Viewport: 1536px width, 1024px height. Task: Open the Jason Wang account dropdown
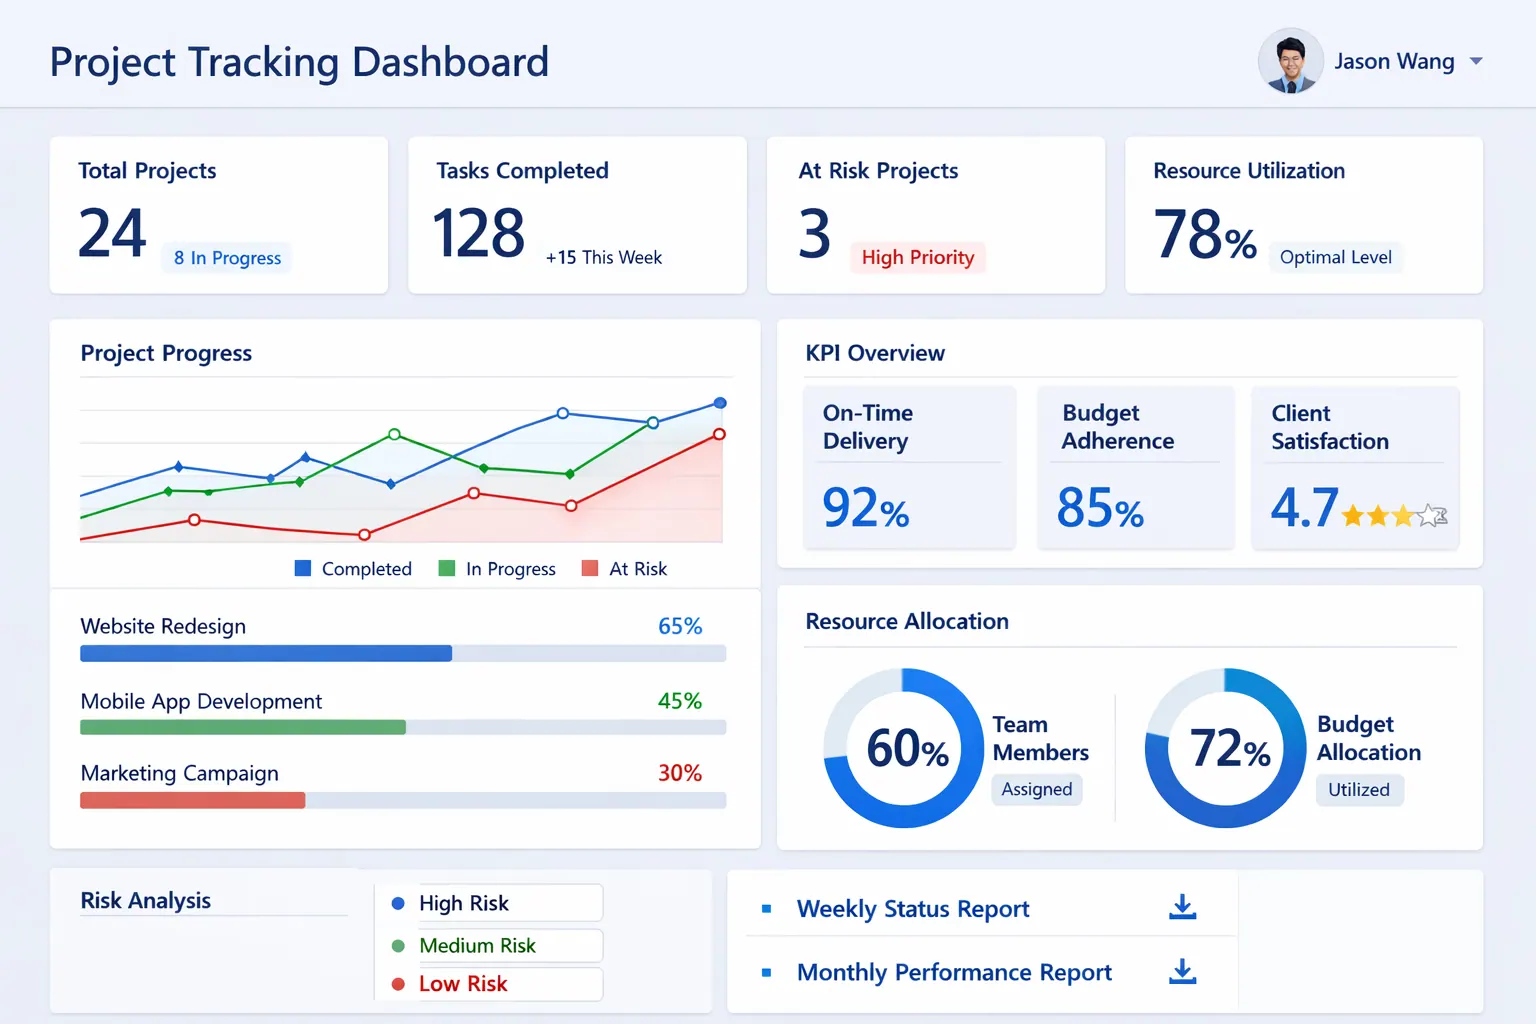tap(1475, 61)
